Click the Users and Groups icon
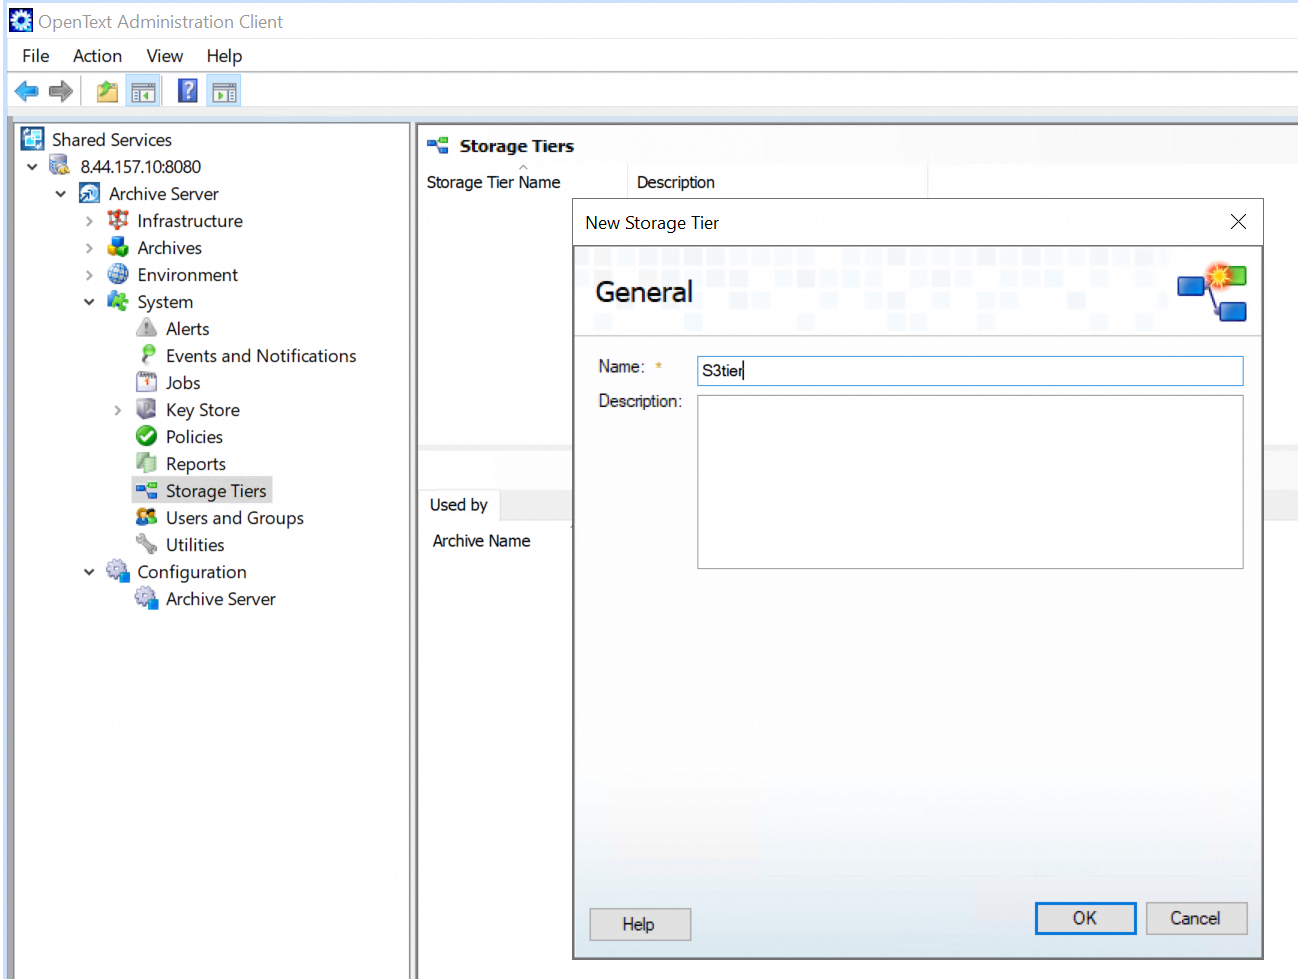This screenshot has width=1298, height=979. (147, 517)
